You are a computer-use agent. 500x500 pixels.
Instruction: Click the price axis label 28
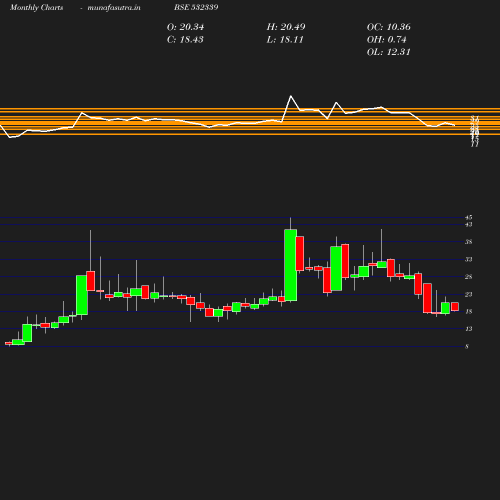tap(469, 277)
